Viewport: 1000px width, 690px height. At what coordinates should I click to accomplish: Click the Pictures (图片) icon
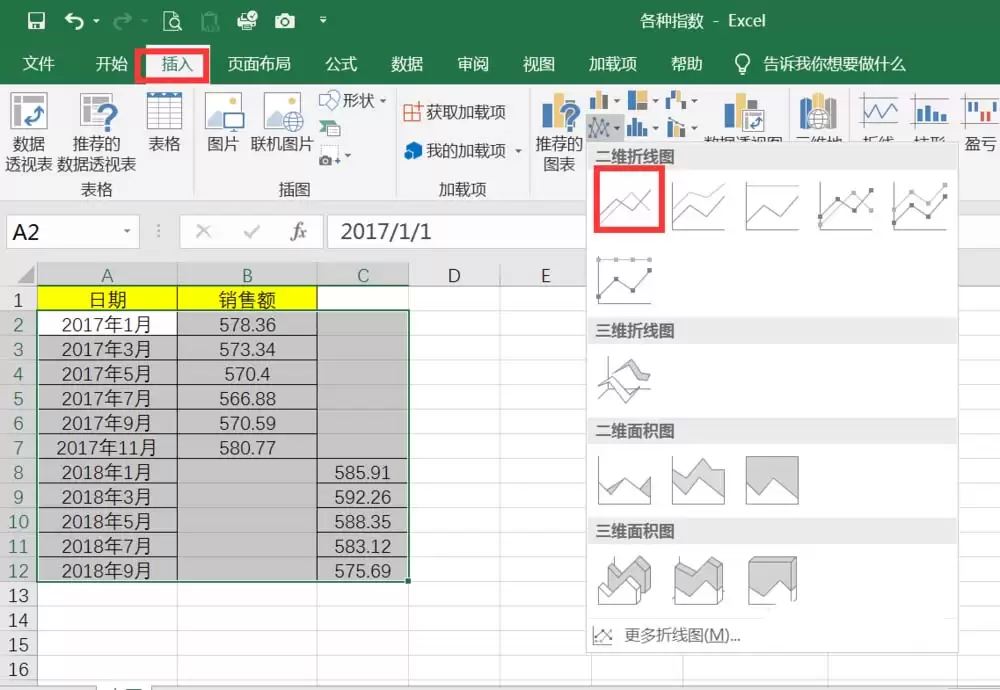coord(223,122)
